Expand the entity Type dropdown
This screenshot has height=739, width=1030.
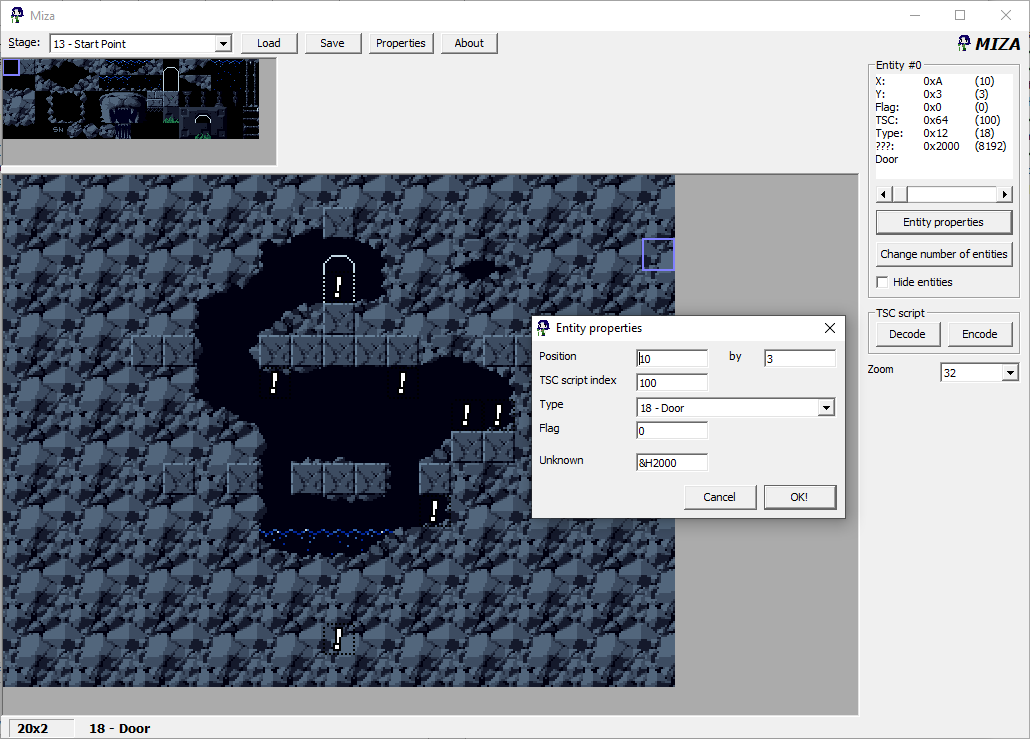click(x=825, y=408)
